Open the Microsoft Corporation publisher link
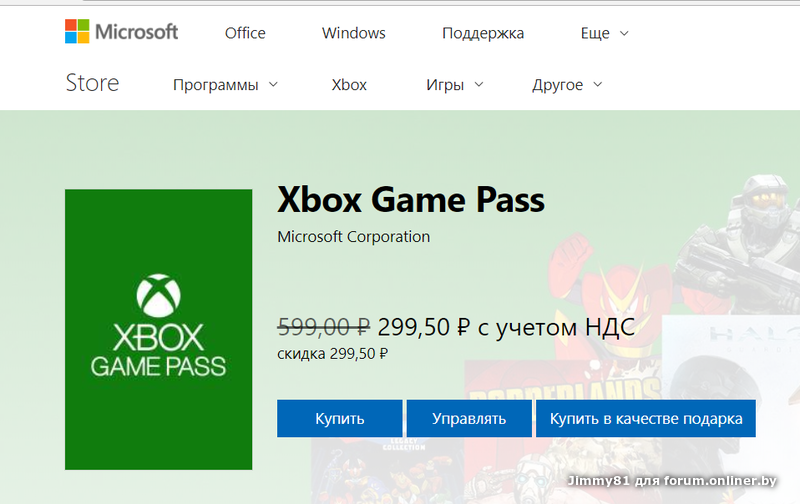Screen dimensions: 800x504 pyautogui.click(x=354, y=237)
